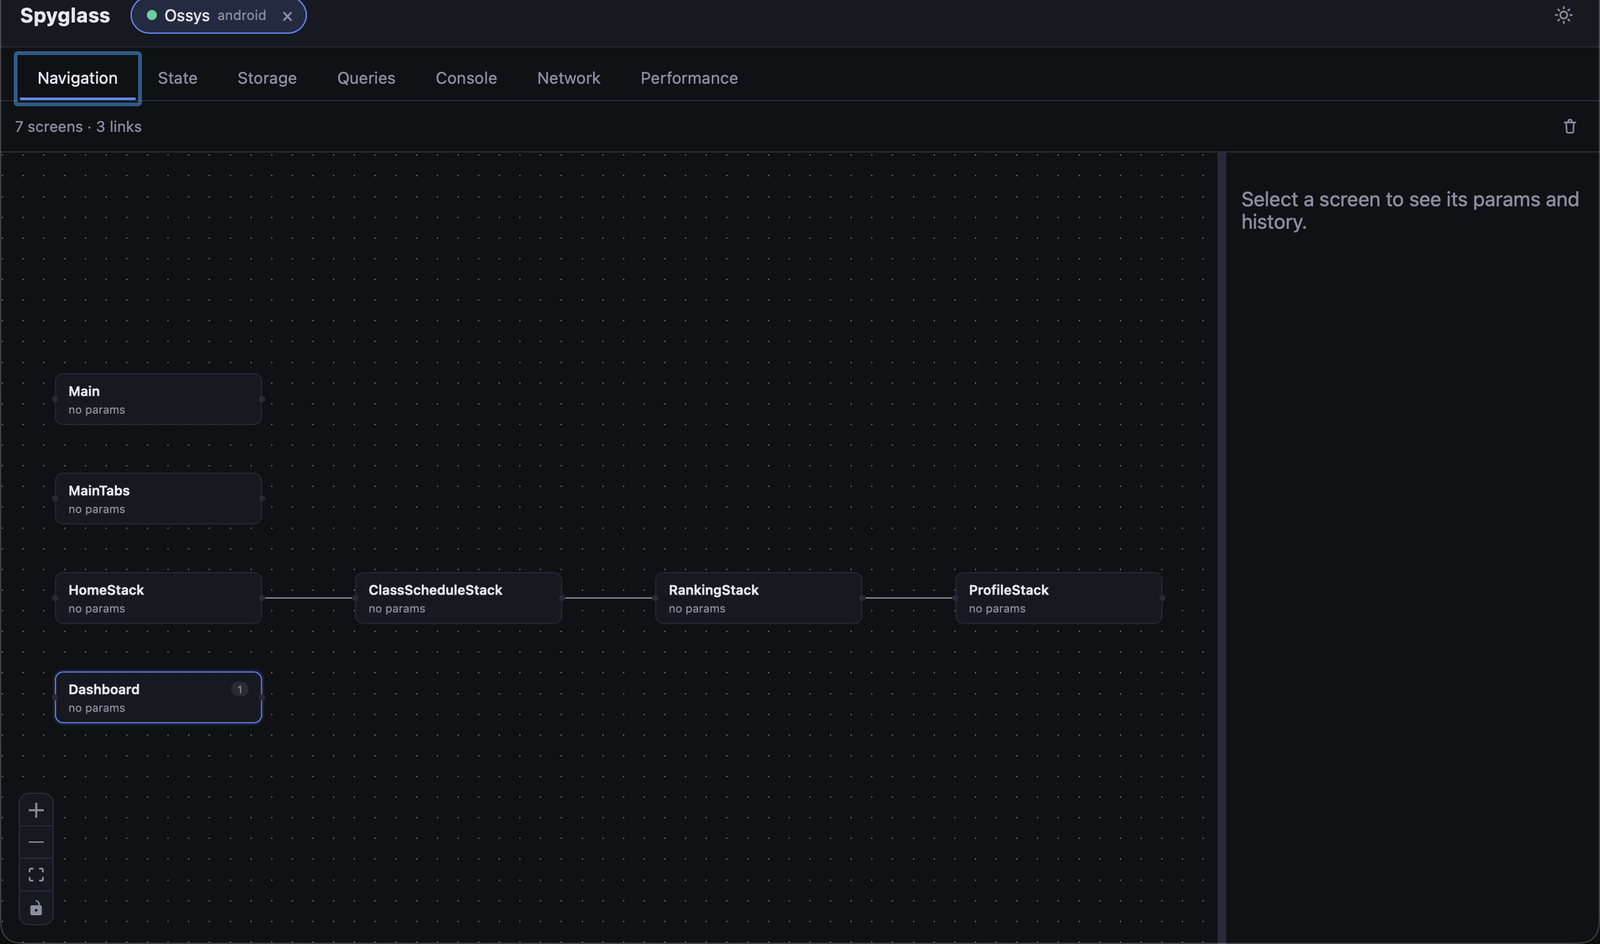This screenshot has height=944, width=1600.
Task: Toggle the light/dark theme sun icon
Action: click(1564, 15)
